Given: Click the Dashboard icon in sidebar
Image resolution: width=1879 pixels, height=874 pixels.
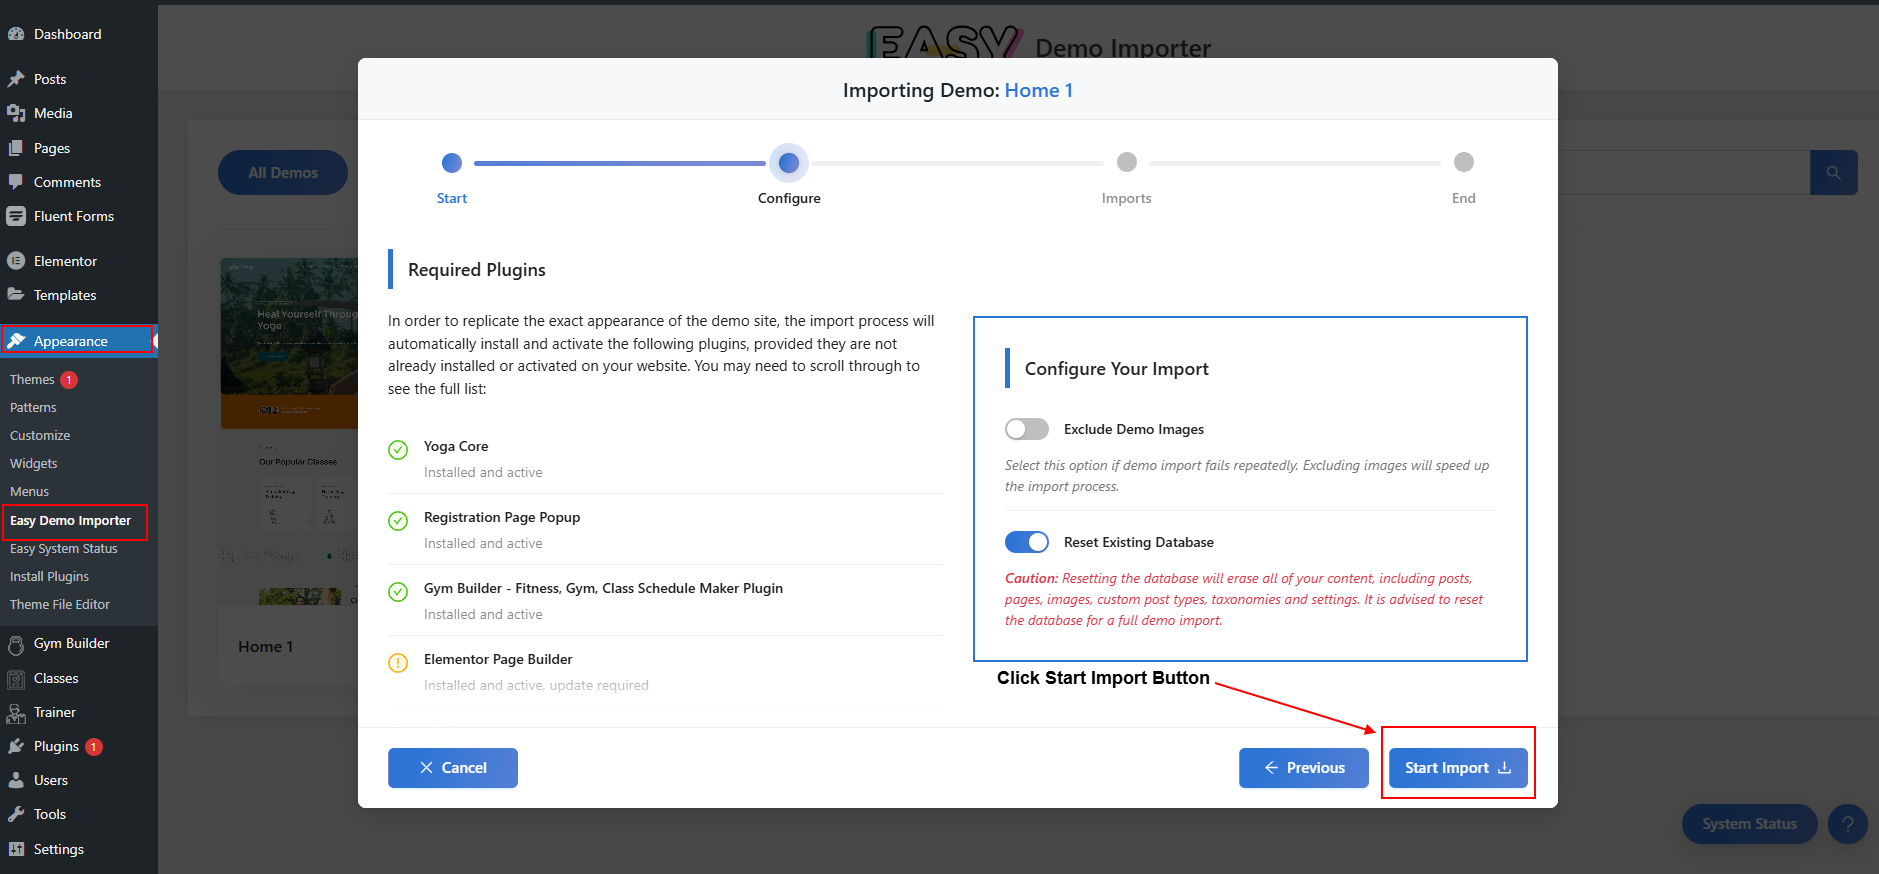Looking at the screenshot, I should pos(16,34).
